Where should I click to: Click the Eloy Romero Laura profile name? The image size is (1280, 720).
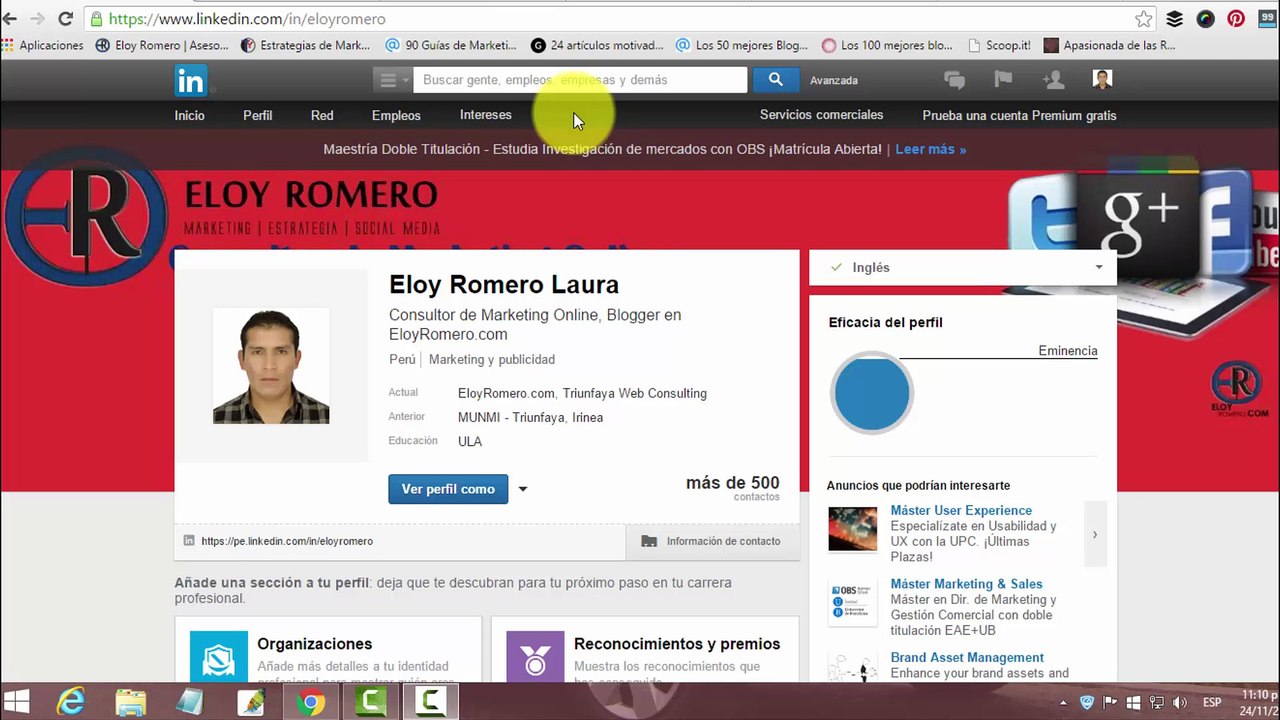(x=504, y=285)
